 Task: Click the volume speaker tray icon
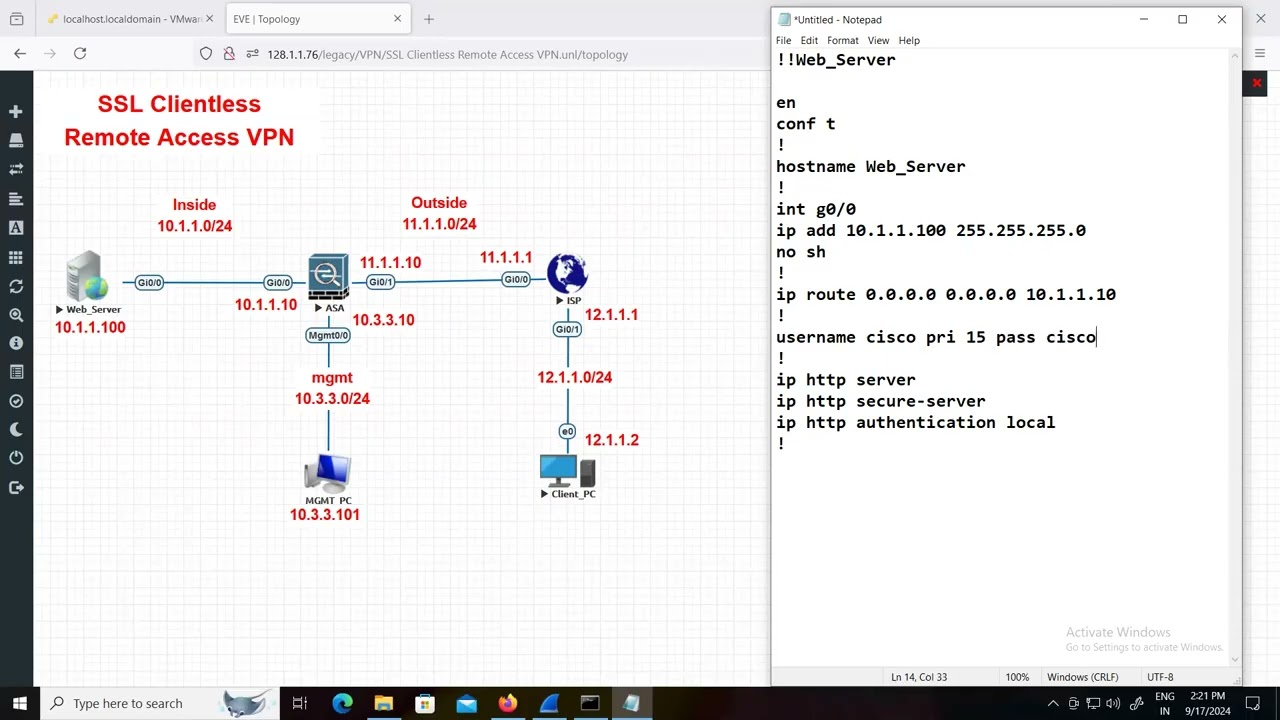(1113, 703)
